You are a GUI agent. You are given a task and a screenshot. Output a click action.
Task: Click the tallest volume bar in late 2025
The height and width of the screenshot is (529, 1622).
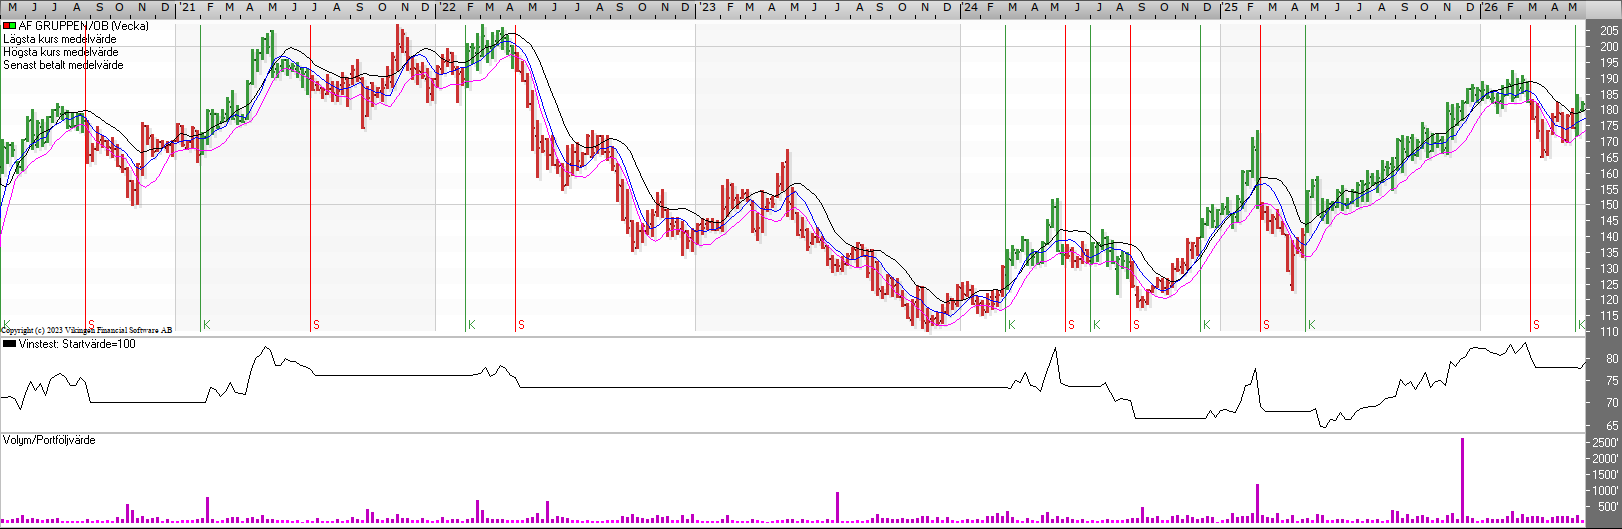pyautogui.click(x=1462, y=480)
